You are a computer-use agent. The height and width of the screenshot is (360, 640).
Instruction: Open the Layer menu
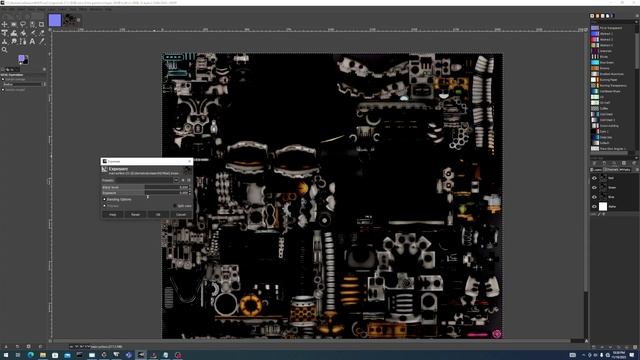point(52,9)
